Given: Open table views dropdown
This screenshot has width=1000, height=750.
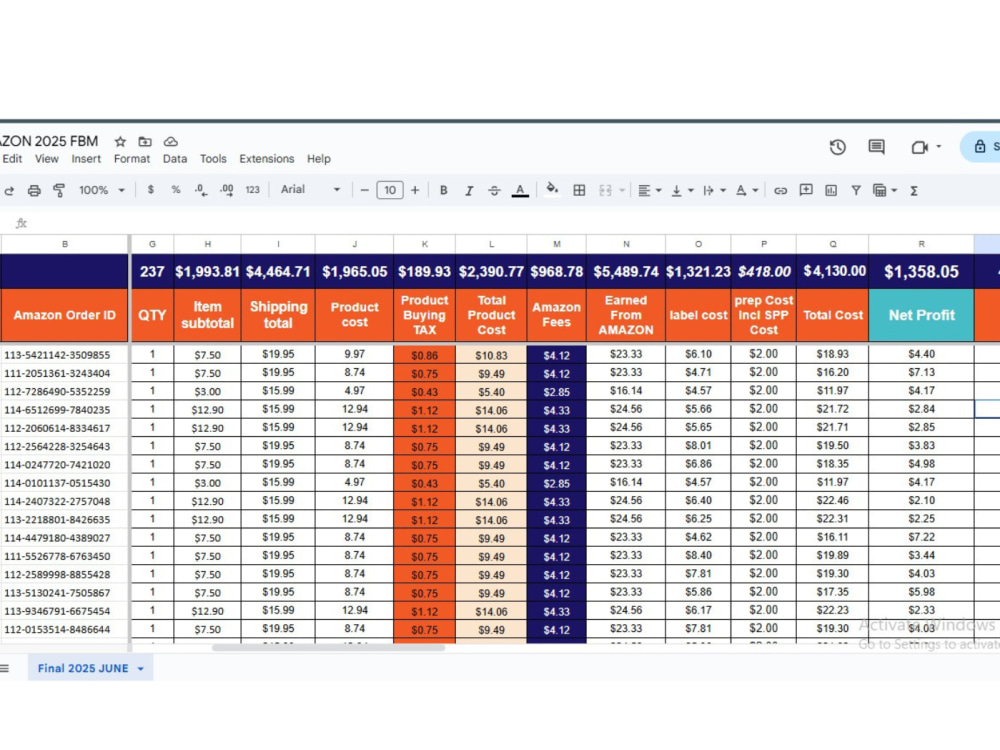Looking at the screenshot, I should (885, 190).
